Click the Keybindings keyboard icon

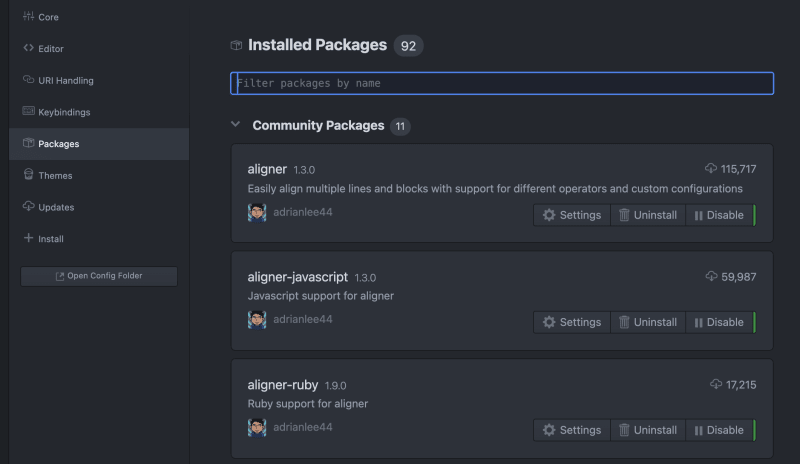pos(28,111)
